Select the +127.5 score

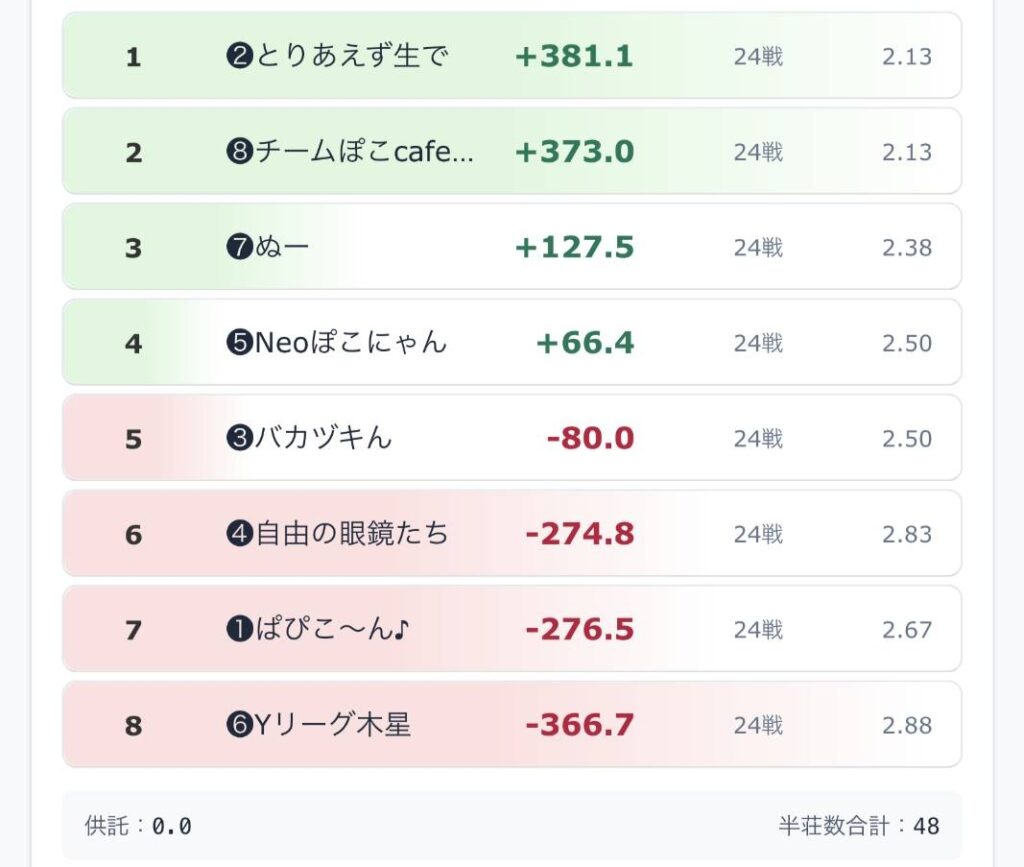[x=574, y=247]
